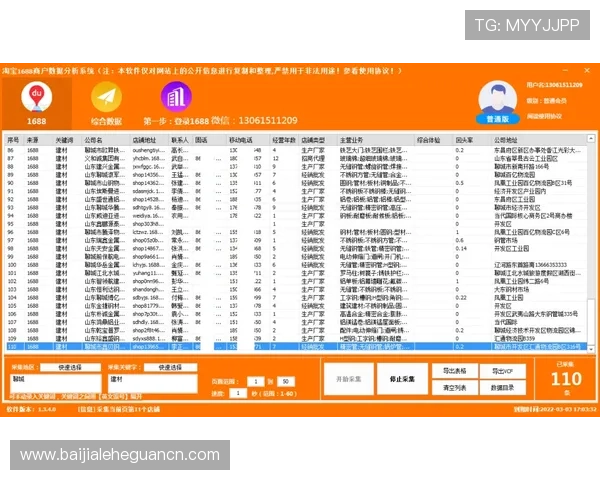This screenshot has height=480, width=600.
Task: Sort by the 移动电话 column header
Action: pos(248,140)
